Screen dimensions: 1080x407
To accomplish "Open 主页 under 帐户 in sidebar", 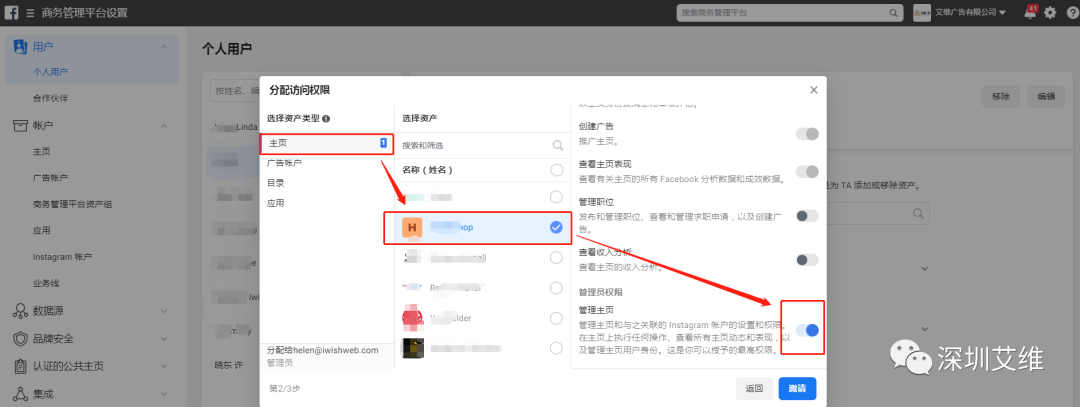I will [41, 152].
